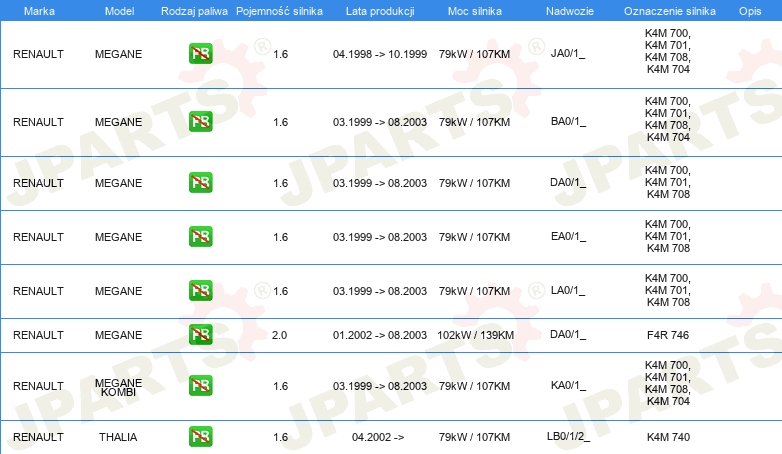Select the MEGANE KOMBI model cell
This screenshot has height=454, width=782.
pyautogui.click(x=118, y=387)
